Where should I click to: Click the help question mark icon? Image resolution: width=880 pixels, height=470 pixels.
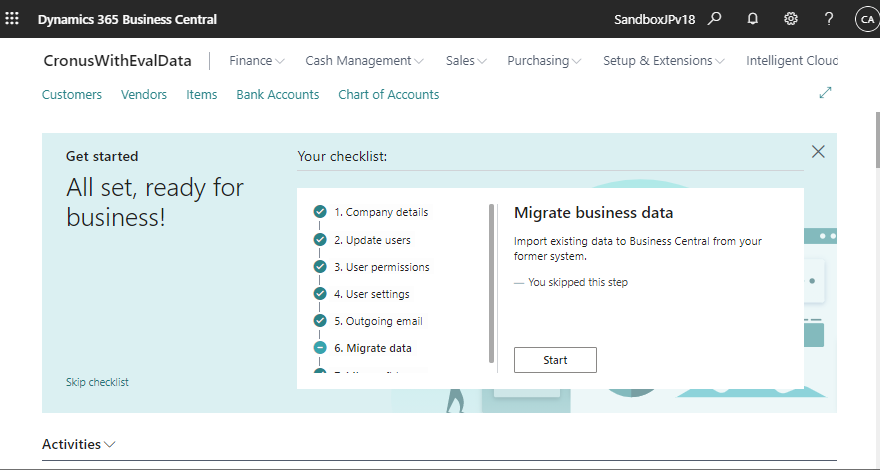pyautogui.click(x=829, y=19)
